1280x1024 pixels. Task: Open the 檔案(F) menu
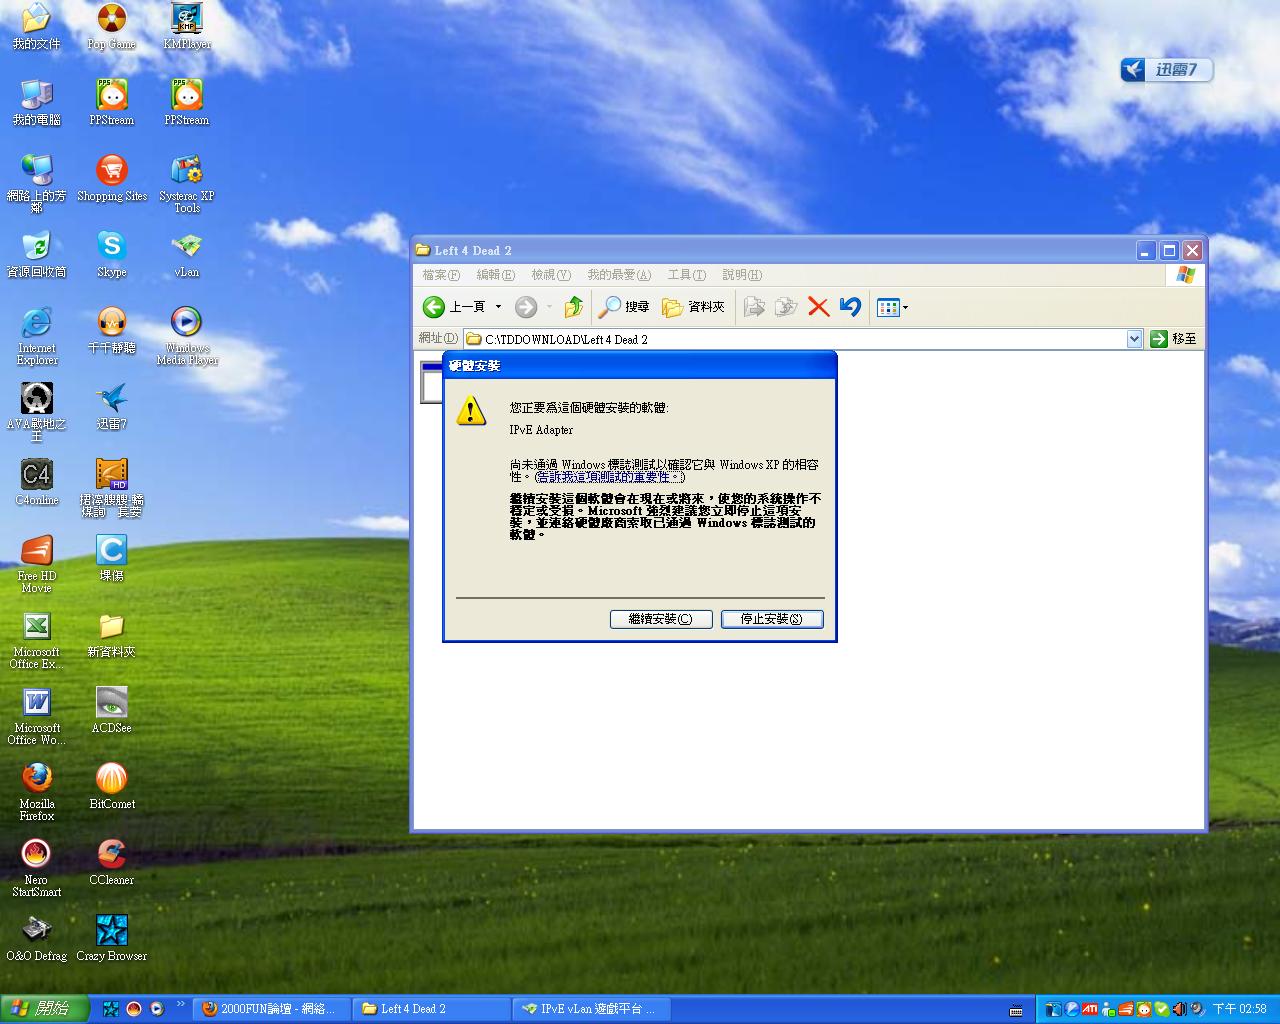coord(440,275)
